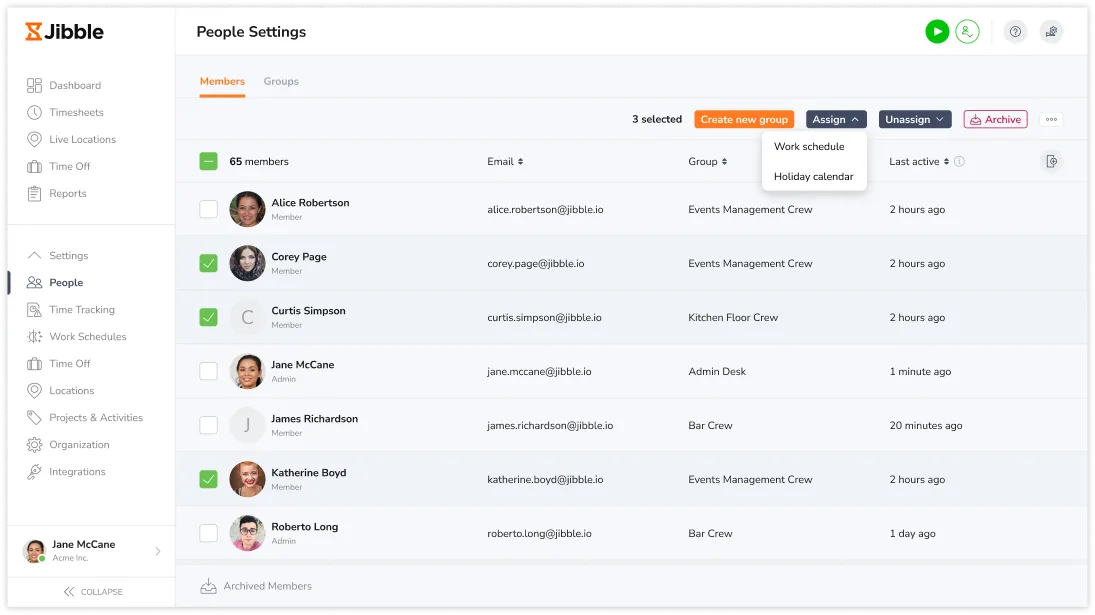
Task: Uncheck Corey Page's checkbox
Action: pos(208,264)
